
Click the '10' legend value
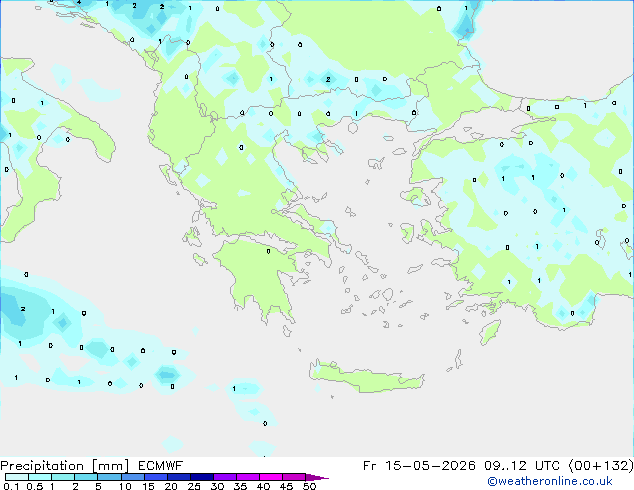(125, 486)
